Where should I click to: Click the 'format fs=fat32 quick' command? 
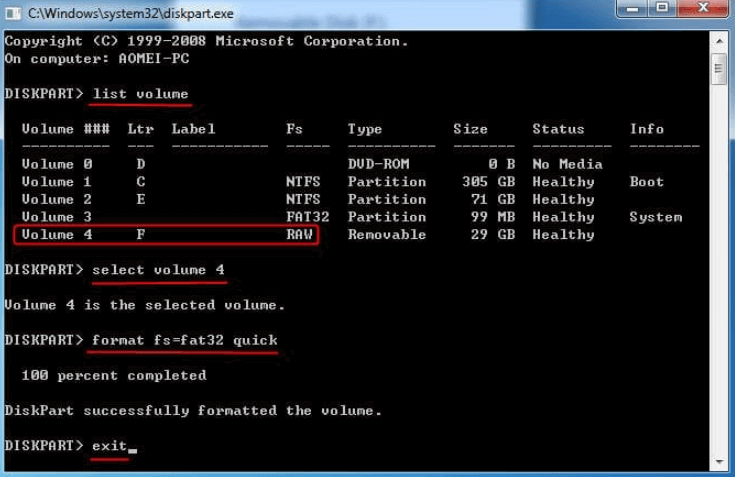pyautogui.click(x=184, y=340)
